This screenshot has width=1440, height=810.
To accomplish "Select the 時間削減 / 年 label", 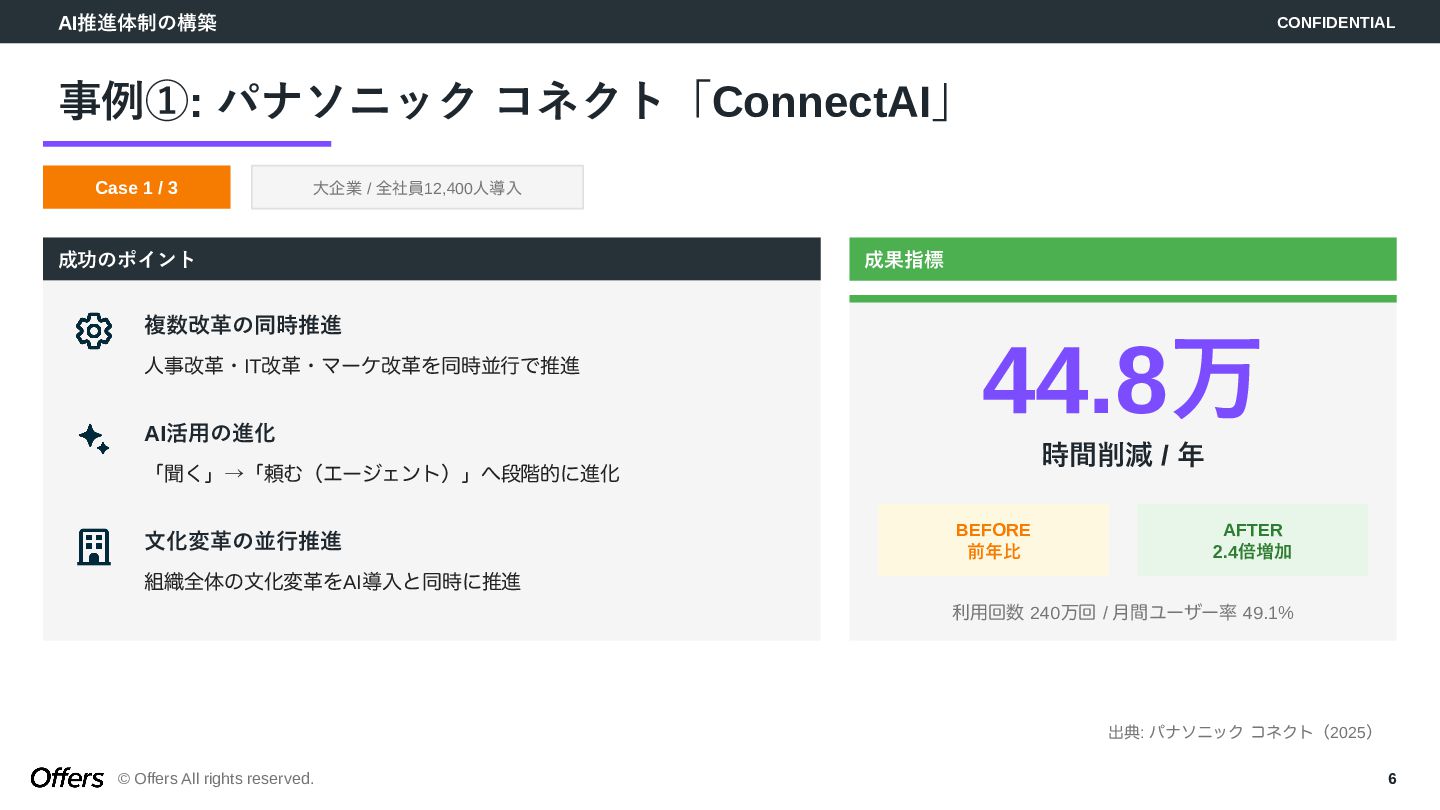I will tap(1122, 455).
